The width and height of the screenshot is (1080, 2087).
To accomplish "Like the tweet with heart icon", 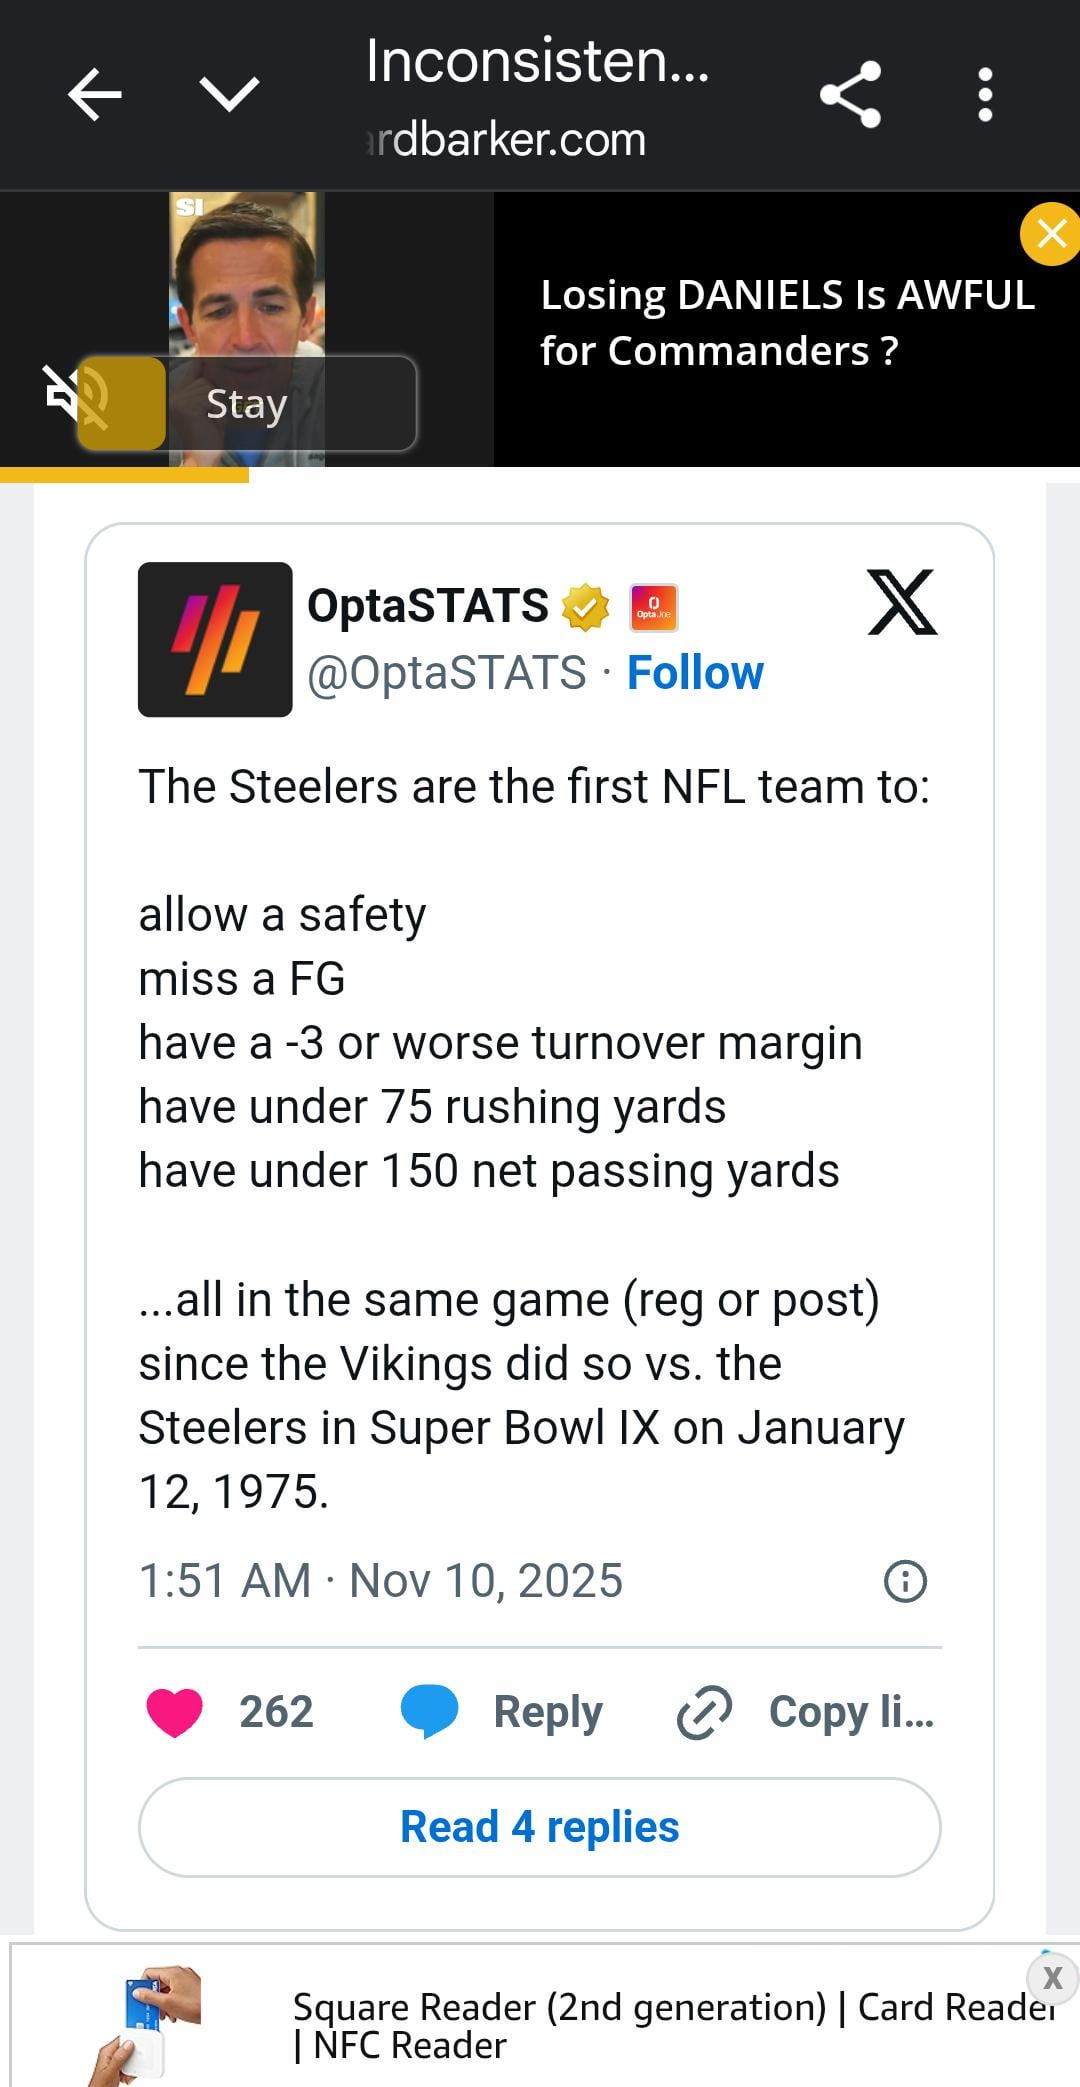I will (x=175, y=1711).
